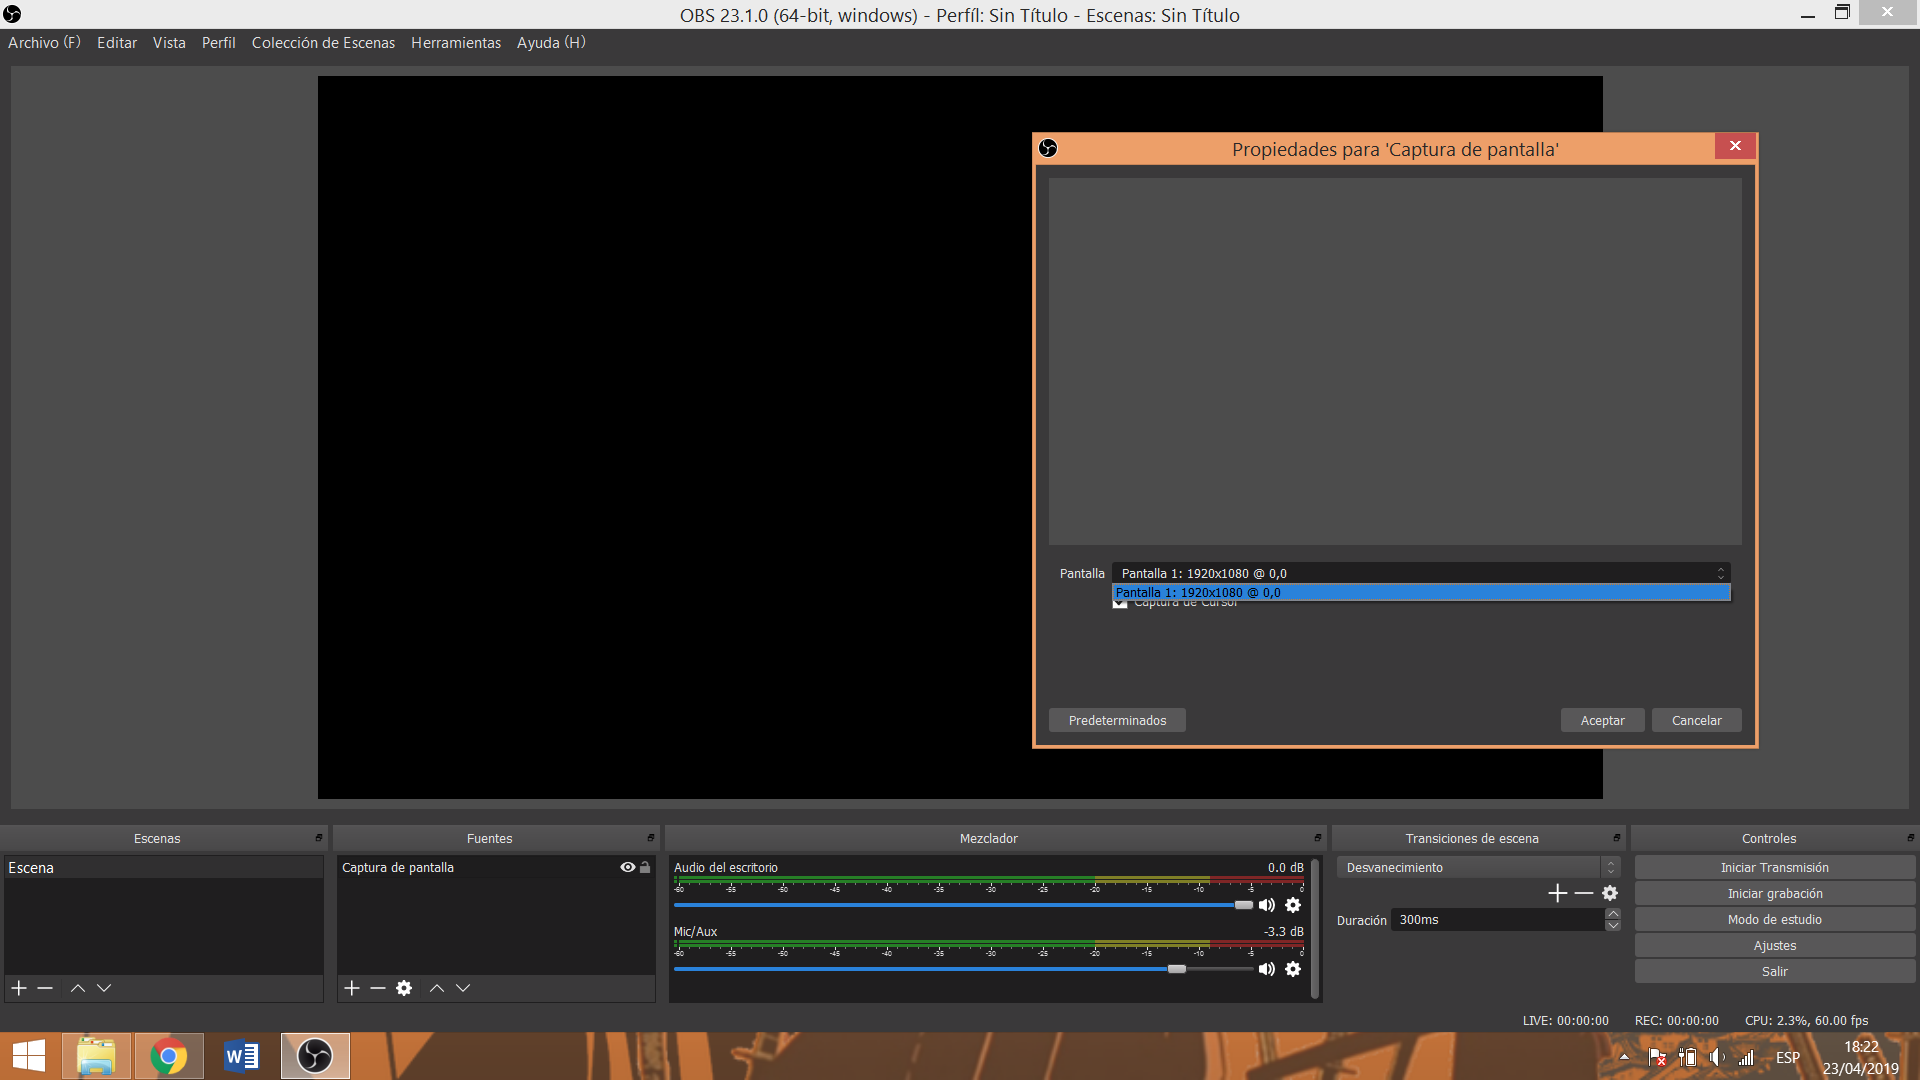Open the Pantalla display dropdown
Image resolution: width=1920 pixels, height=1080 pixels.
(1420, 573)
